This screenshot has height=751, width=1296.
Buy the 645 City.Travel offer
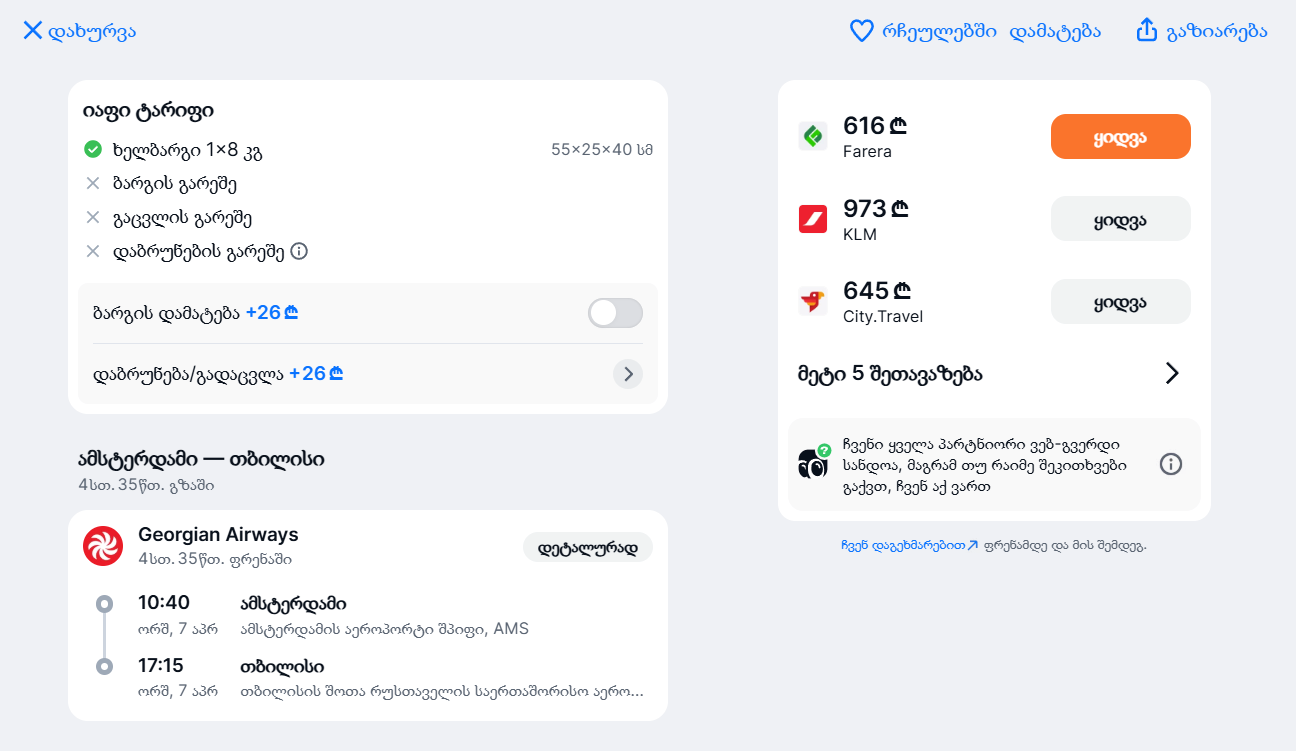point(1121,301)
